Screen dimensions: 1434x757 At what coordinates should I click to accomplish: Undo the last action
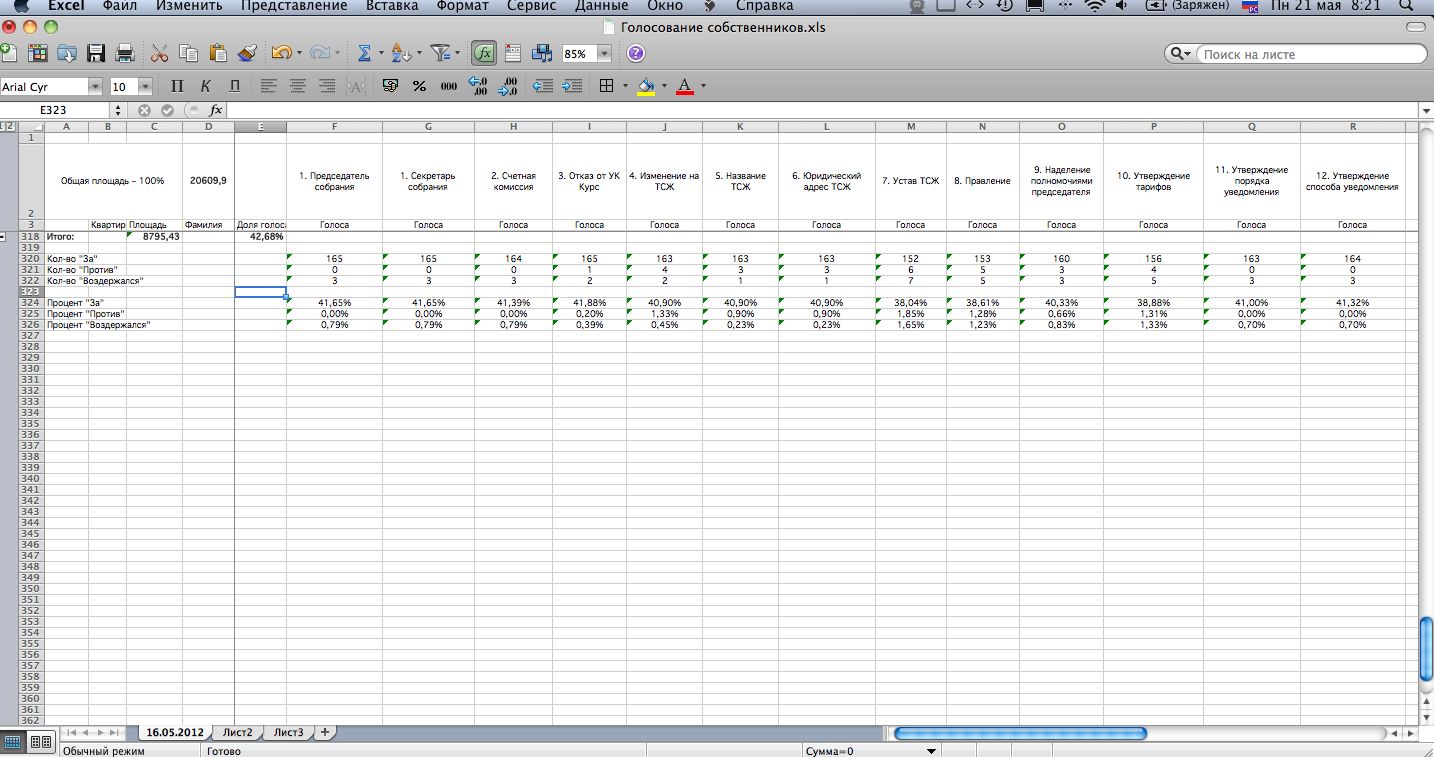281,53
